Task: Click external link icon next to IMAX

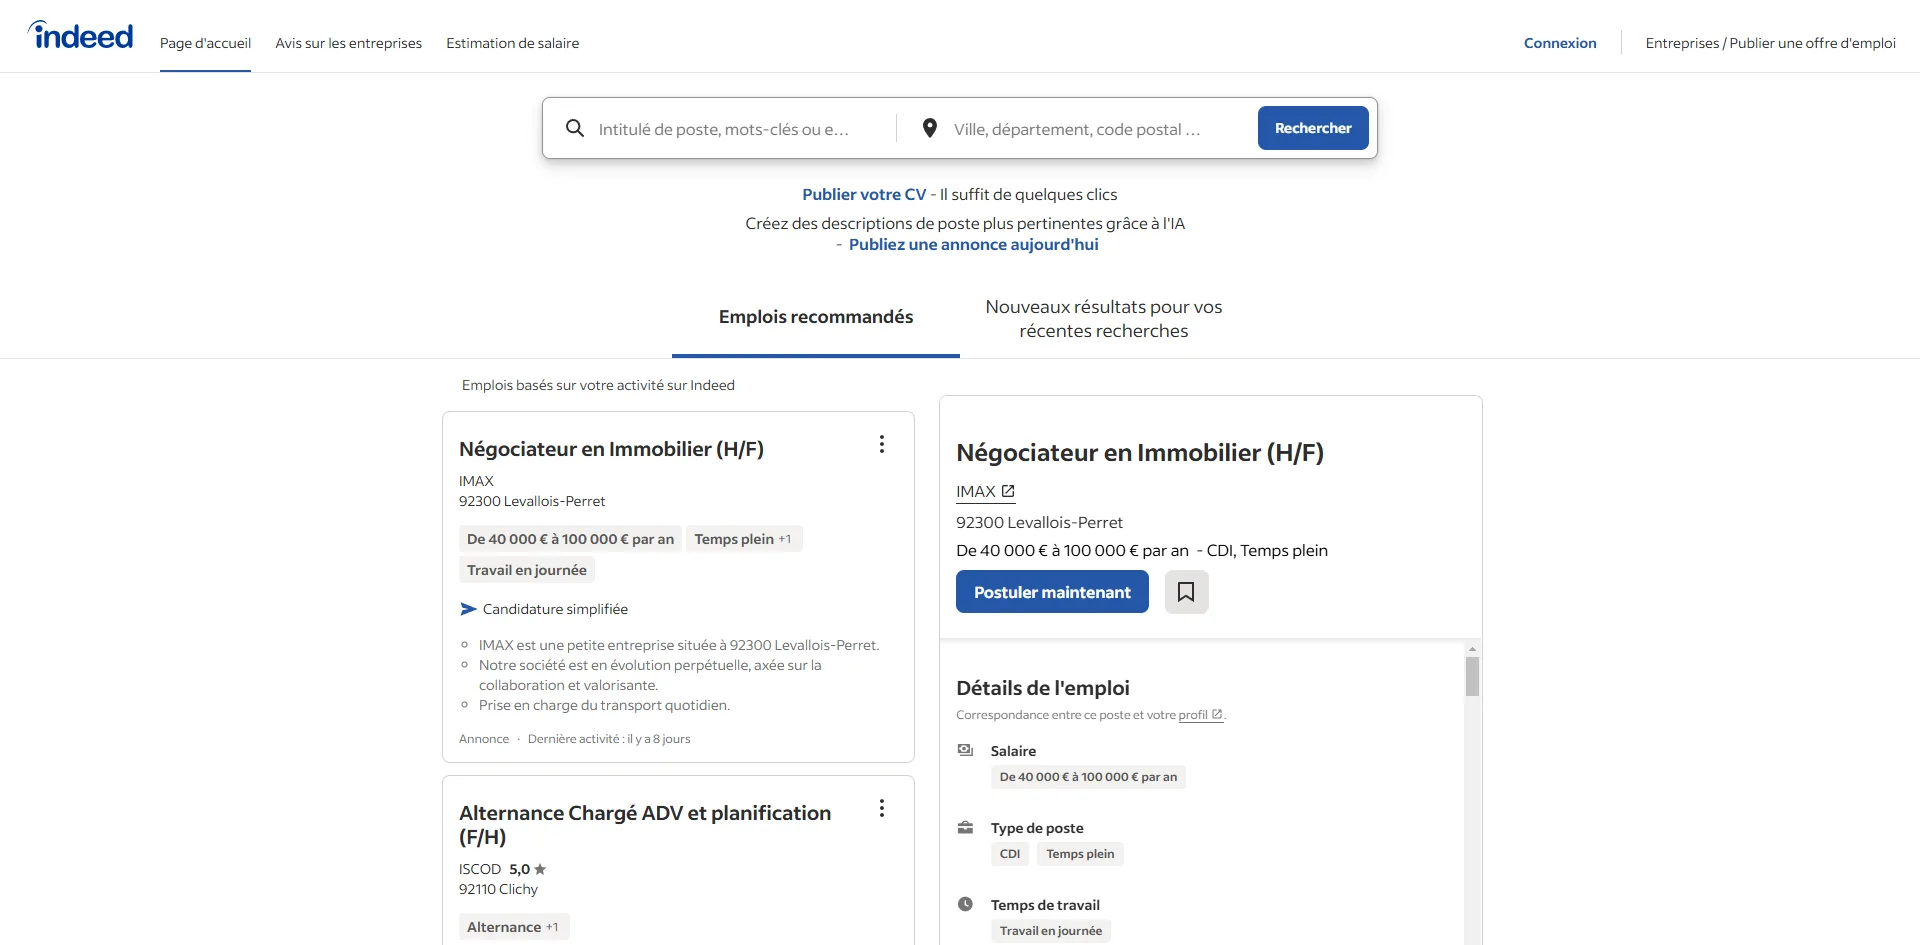Action: coord(1008,491)
